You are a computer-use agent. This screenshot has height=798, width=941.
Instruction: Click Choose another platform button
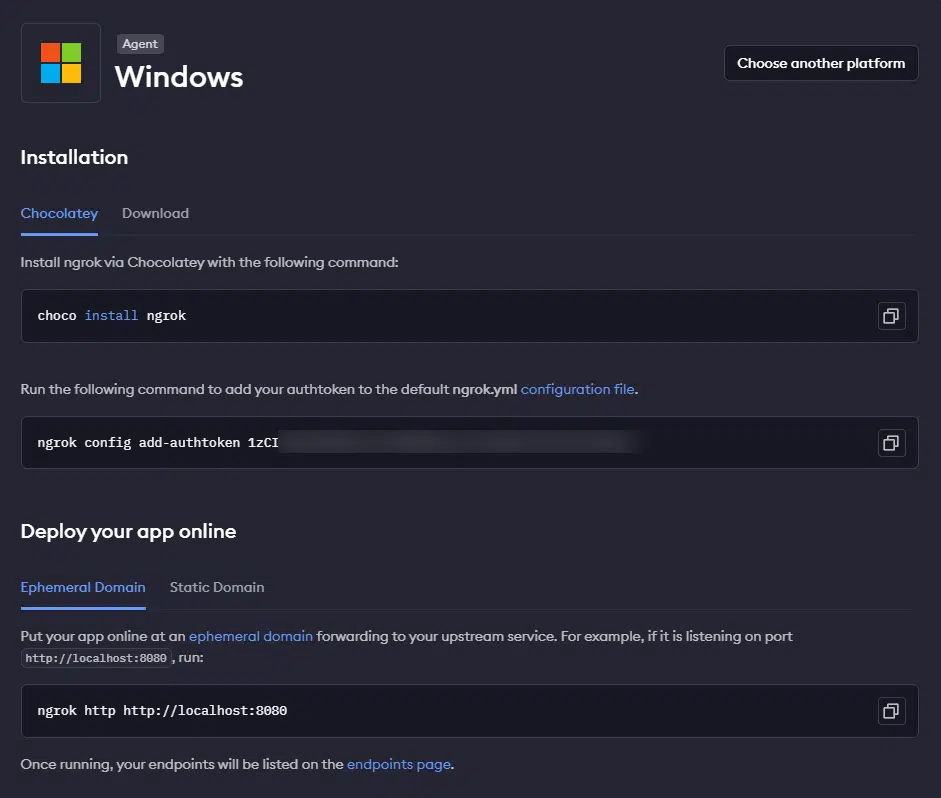pyautogui.click(x=821, y=63)
